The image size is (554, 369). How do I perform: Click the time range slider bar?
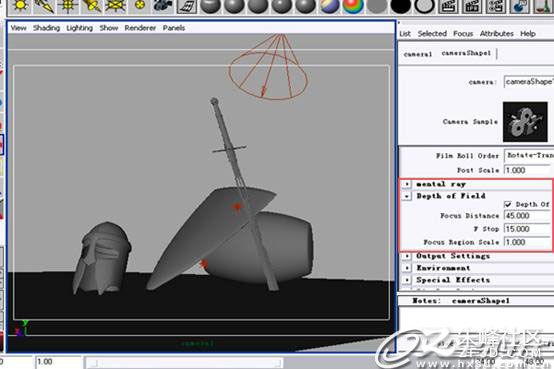click(185, 363)
